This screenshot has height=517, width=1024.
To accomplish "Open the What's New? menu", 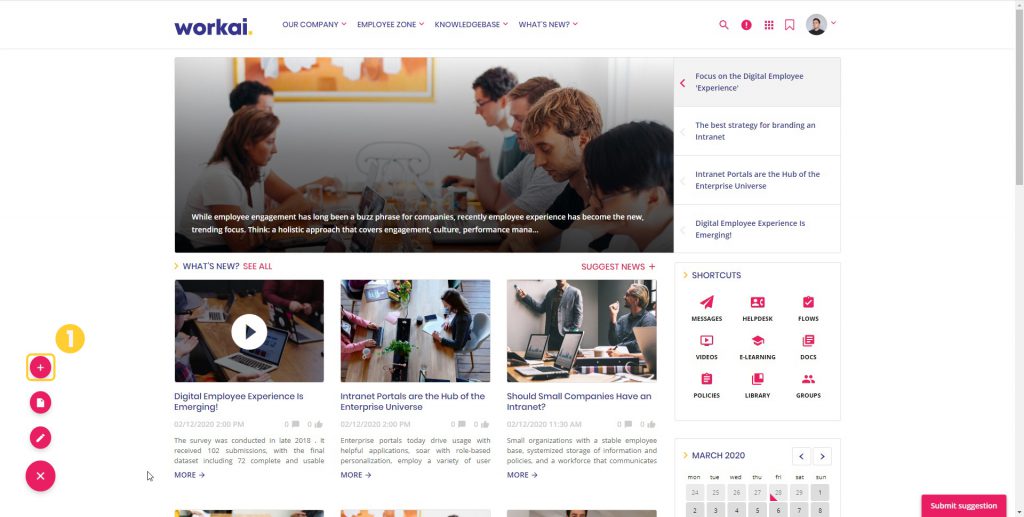I will point(548,25).
